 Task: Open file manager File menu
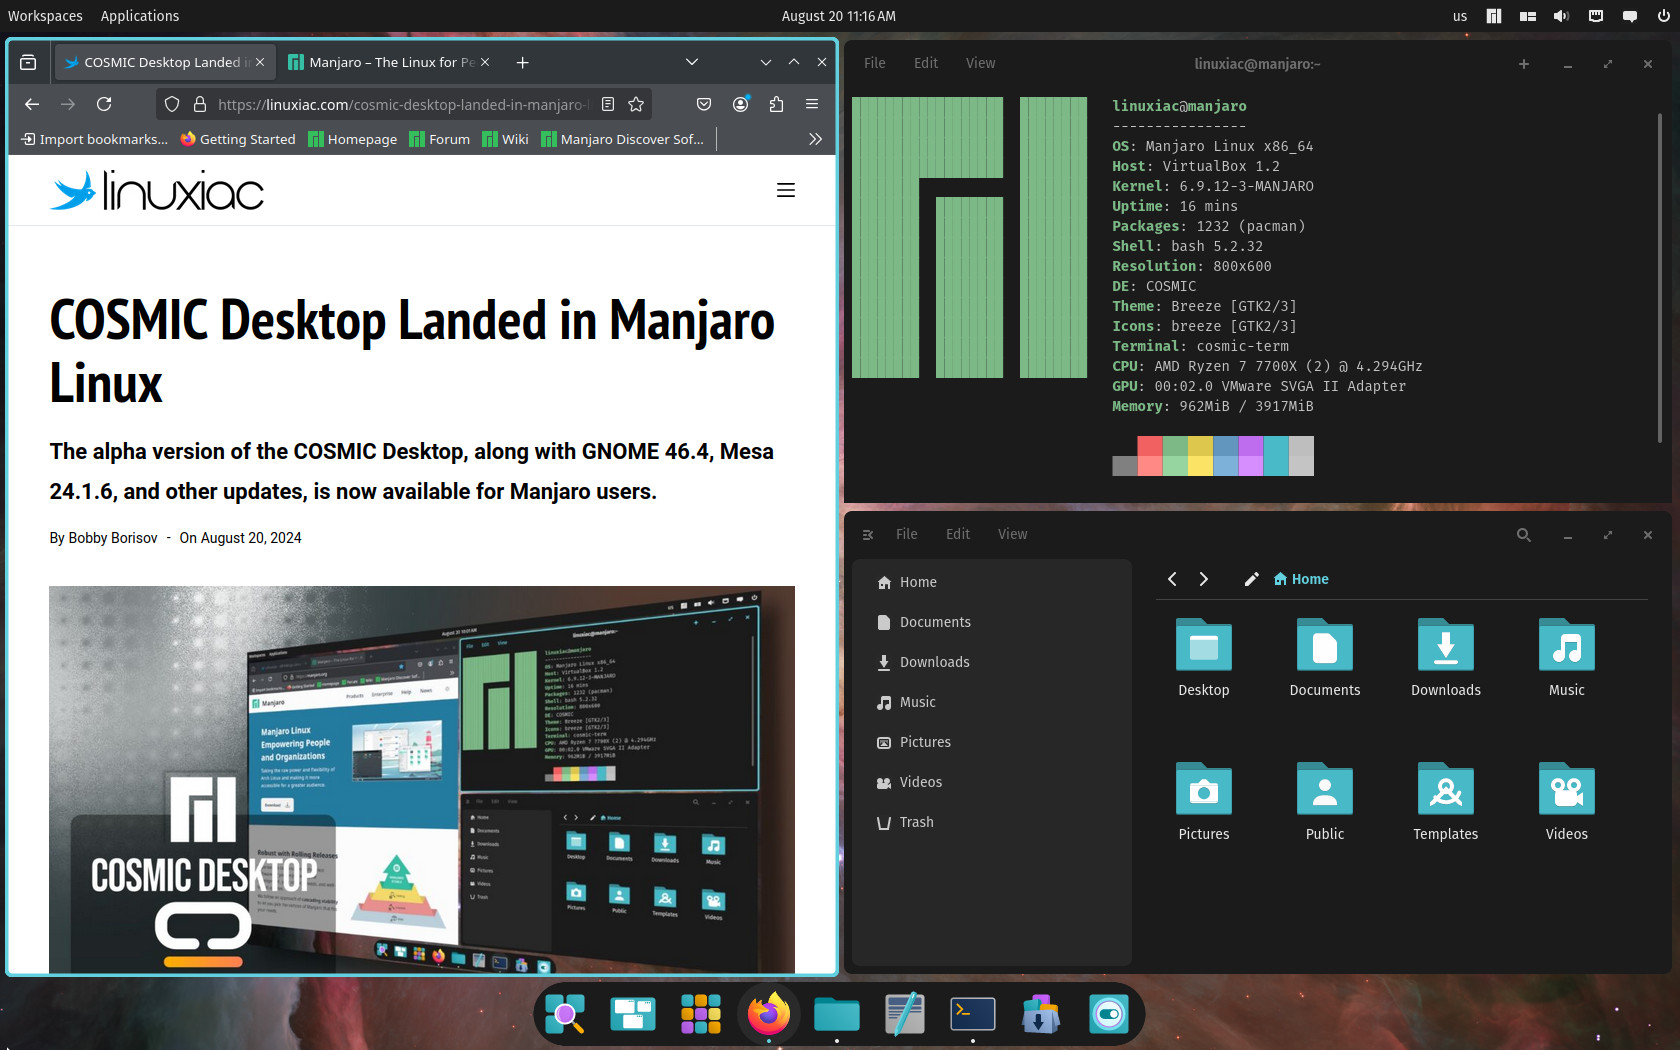pos(907,534)
